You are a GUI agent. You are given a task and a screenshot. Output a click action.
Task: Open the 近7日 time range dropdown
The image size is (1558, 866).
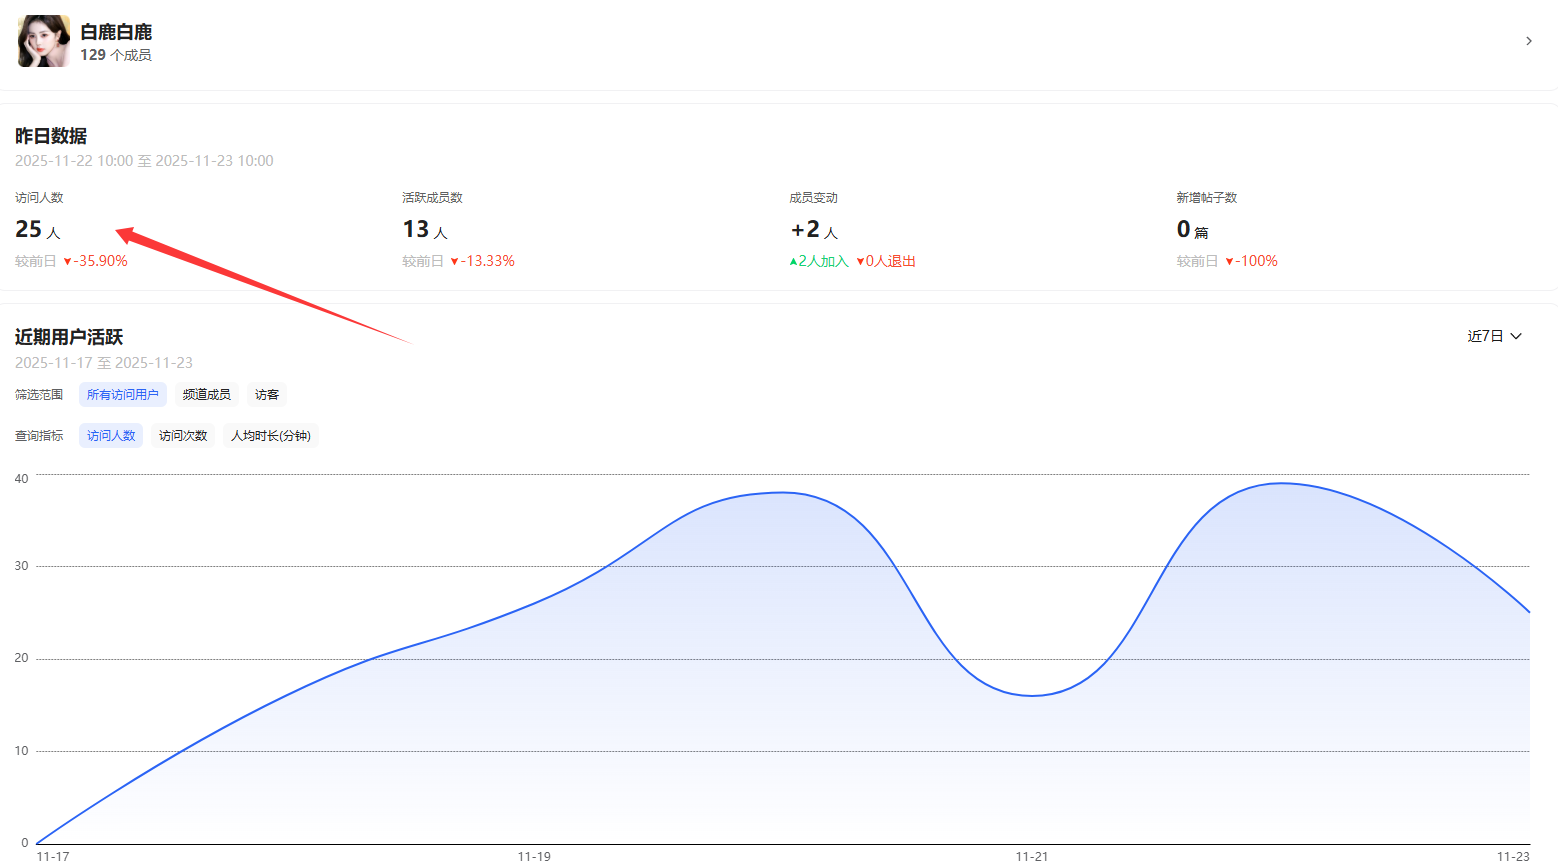pos(1494,336)
